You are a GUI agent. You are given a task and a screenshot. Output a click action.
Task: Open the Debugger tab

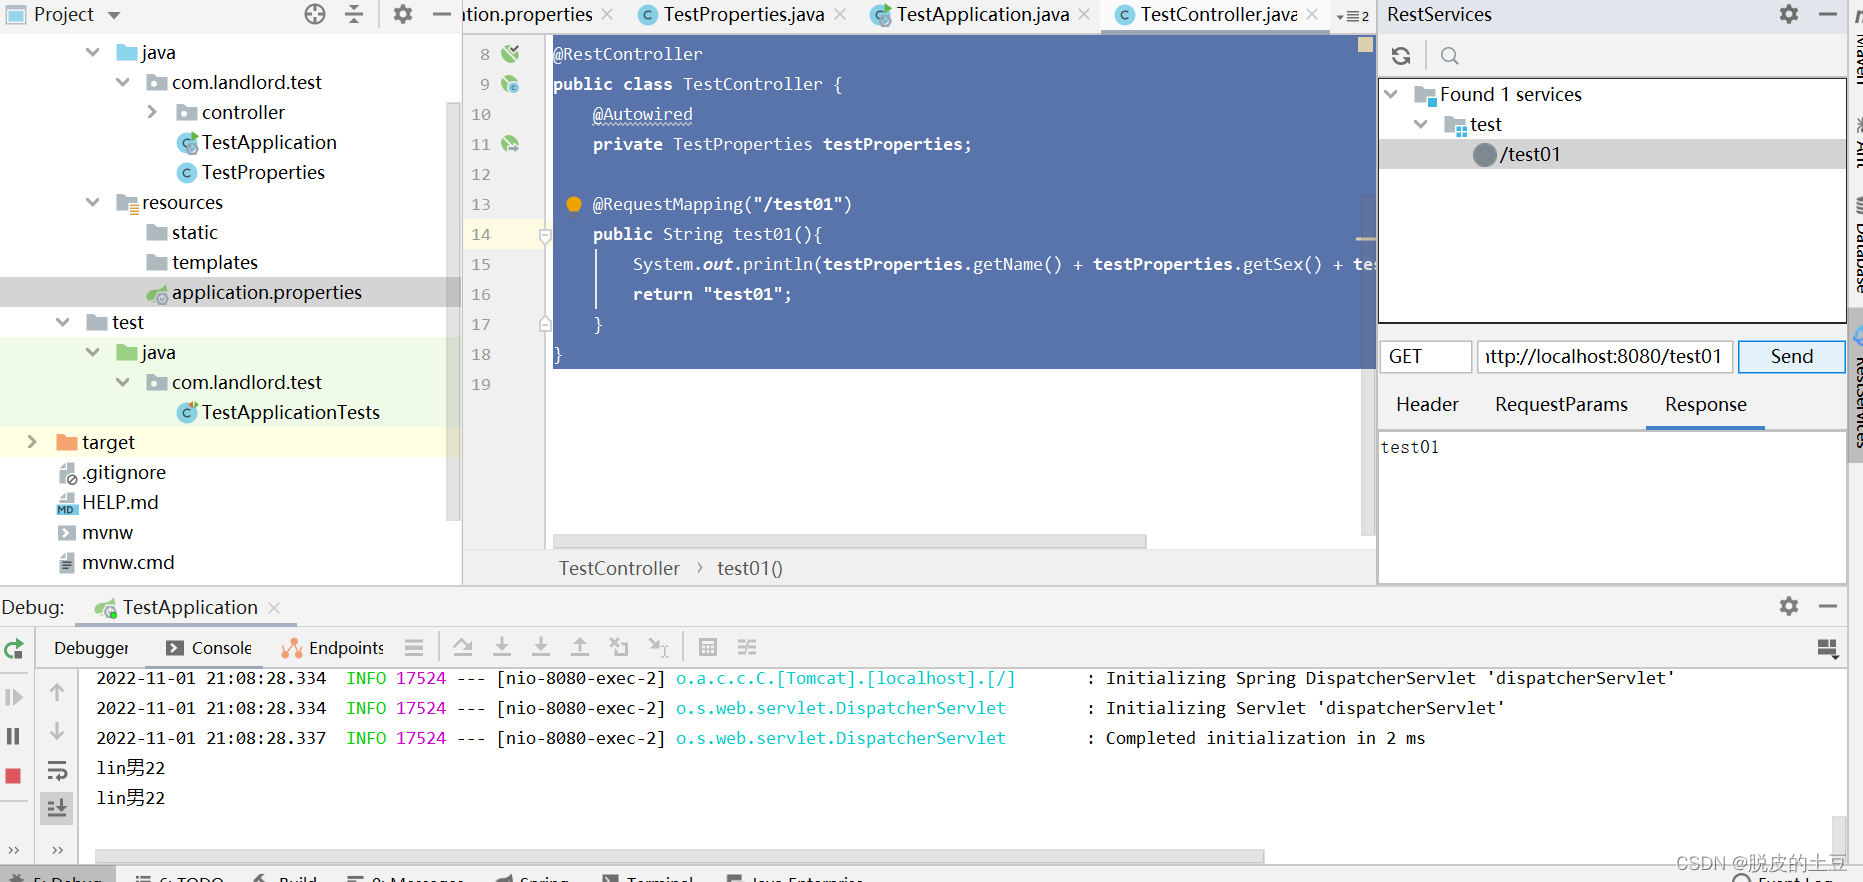(x=91, y=648)
